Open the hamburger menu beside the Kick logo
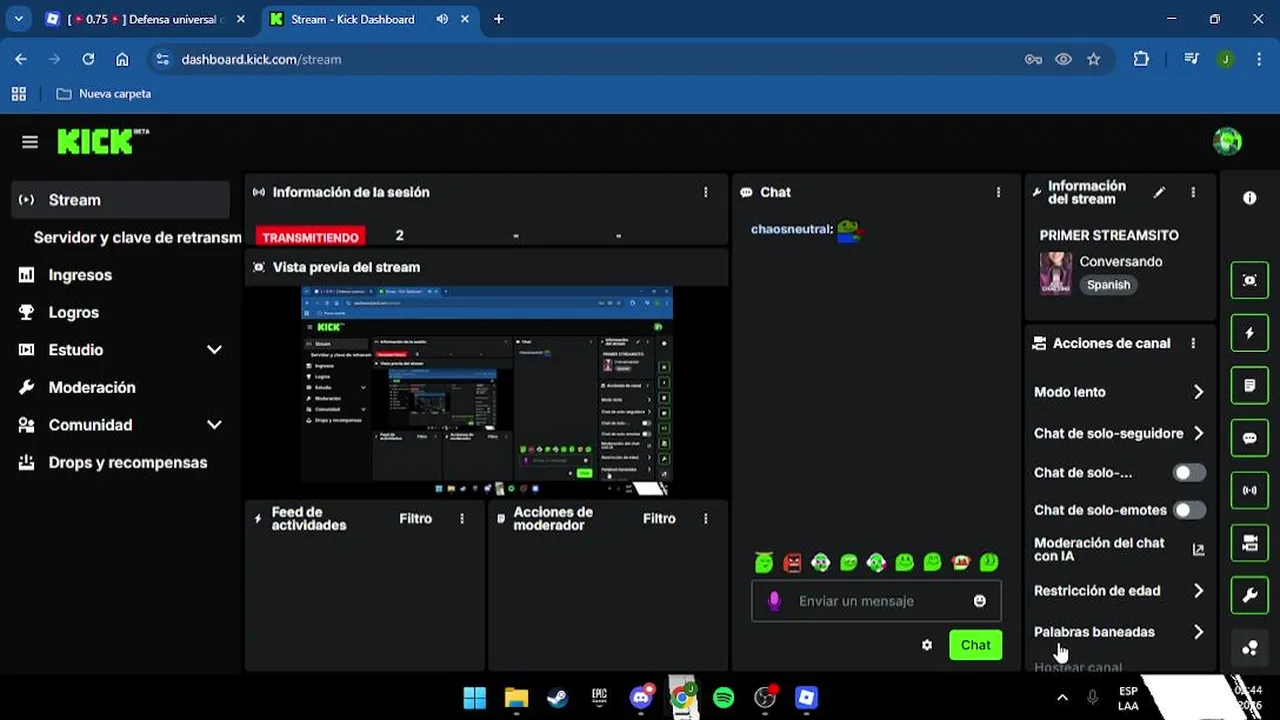1280x720 pixels. click(x=30, y=142)
